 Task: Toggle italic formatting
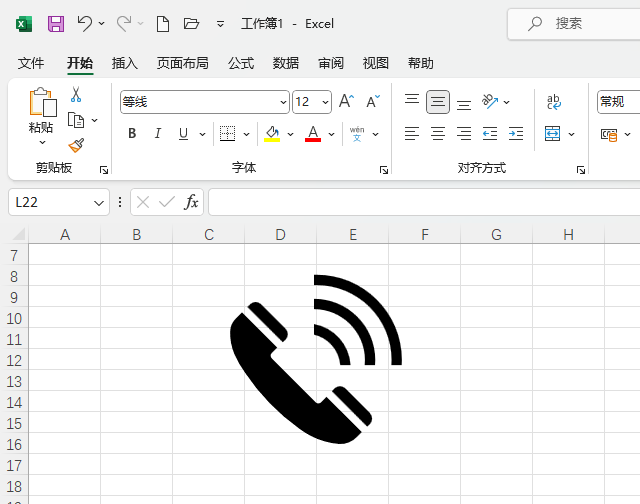coord(158,133)
